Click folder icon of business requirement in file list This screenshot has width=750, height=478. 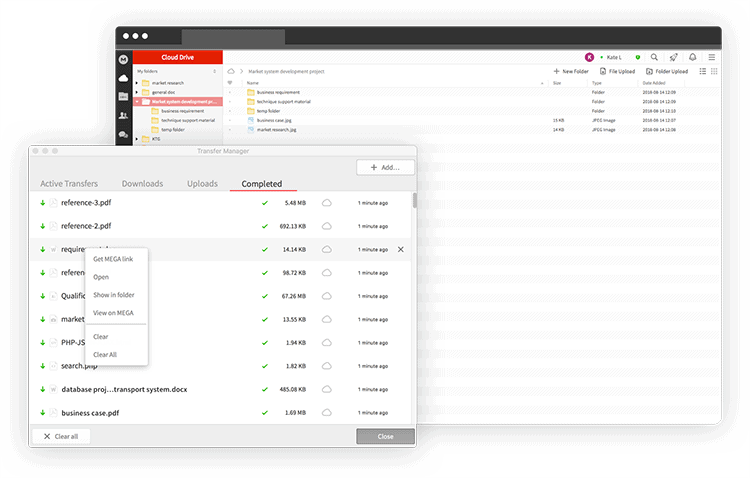(251, 92)
